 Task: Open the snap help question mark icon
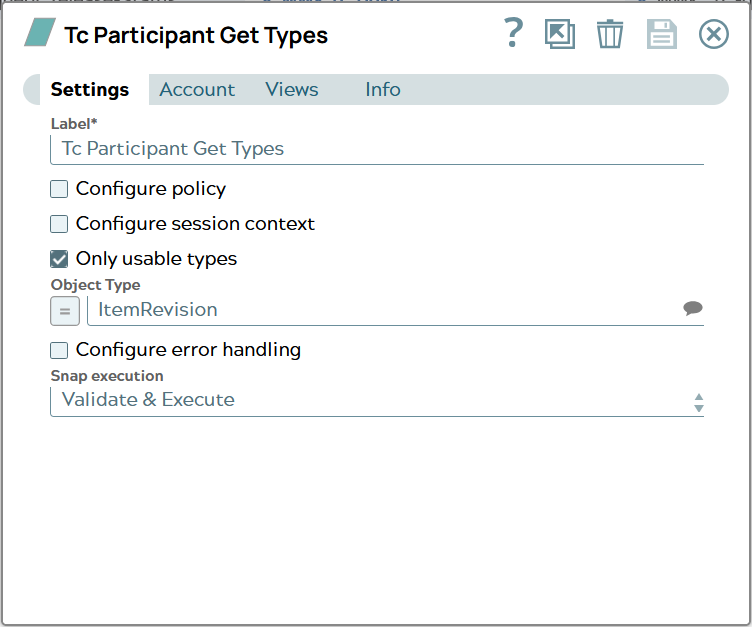pos(513,33)
